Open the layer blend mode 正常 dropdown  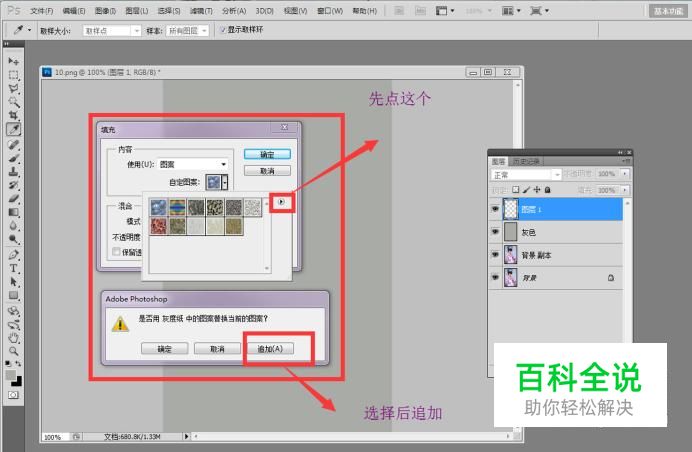click(x=526, y=175)
